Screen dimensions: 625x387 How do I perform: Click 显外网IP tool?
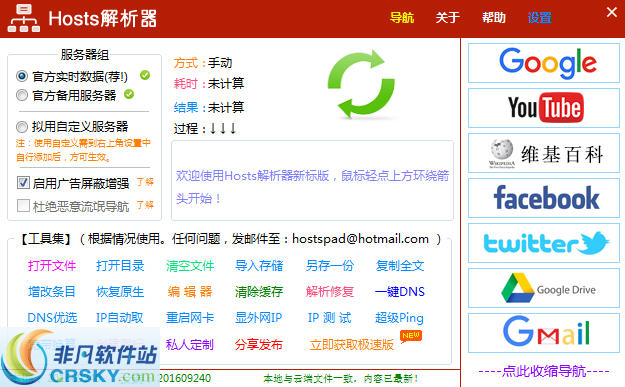pos(259,318)
